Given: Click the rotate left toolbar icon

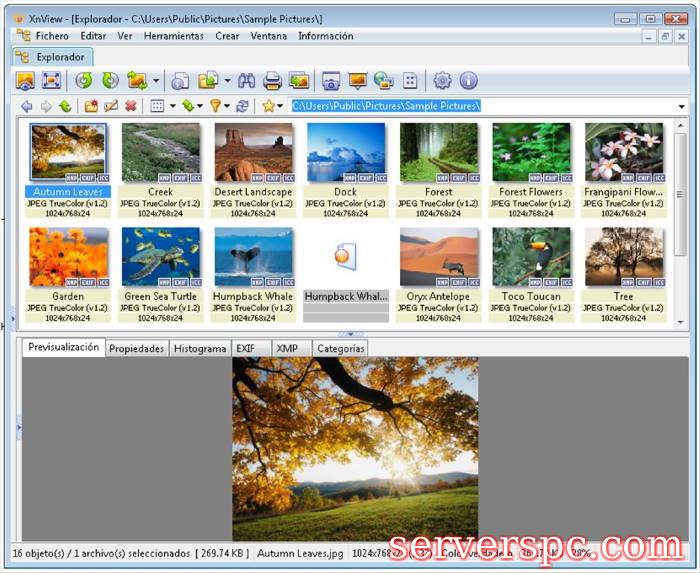Looking at the screenshot, I should pyautogui.click(x=84, y=81).
